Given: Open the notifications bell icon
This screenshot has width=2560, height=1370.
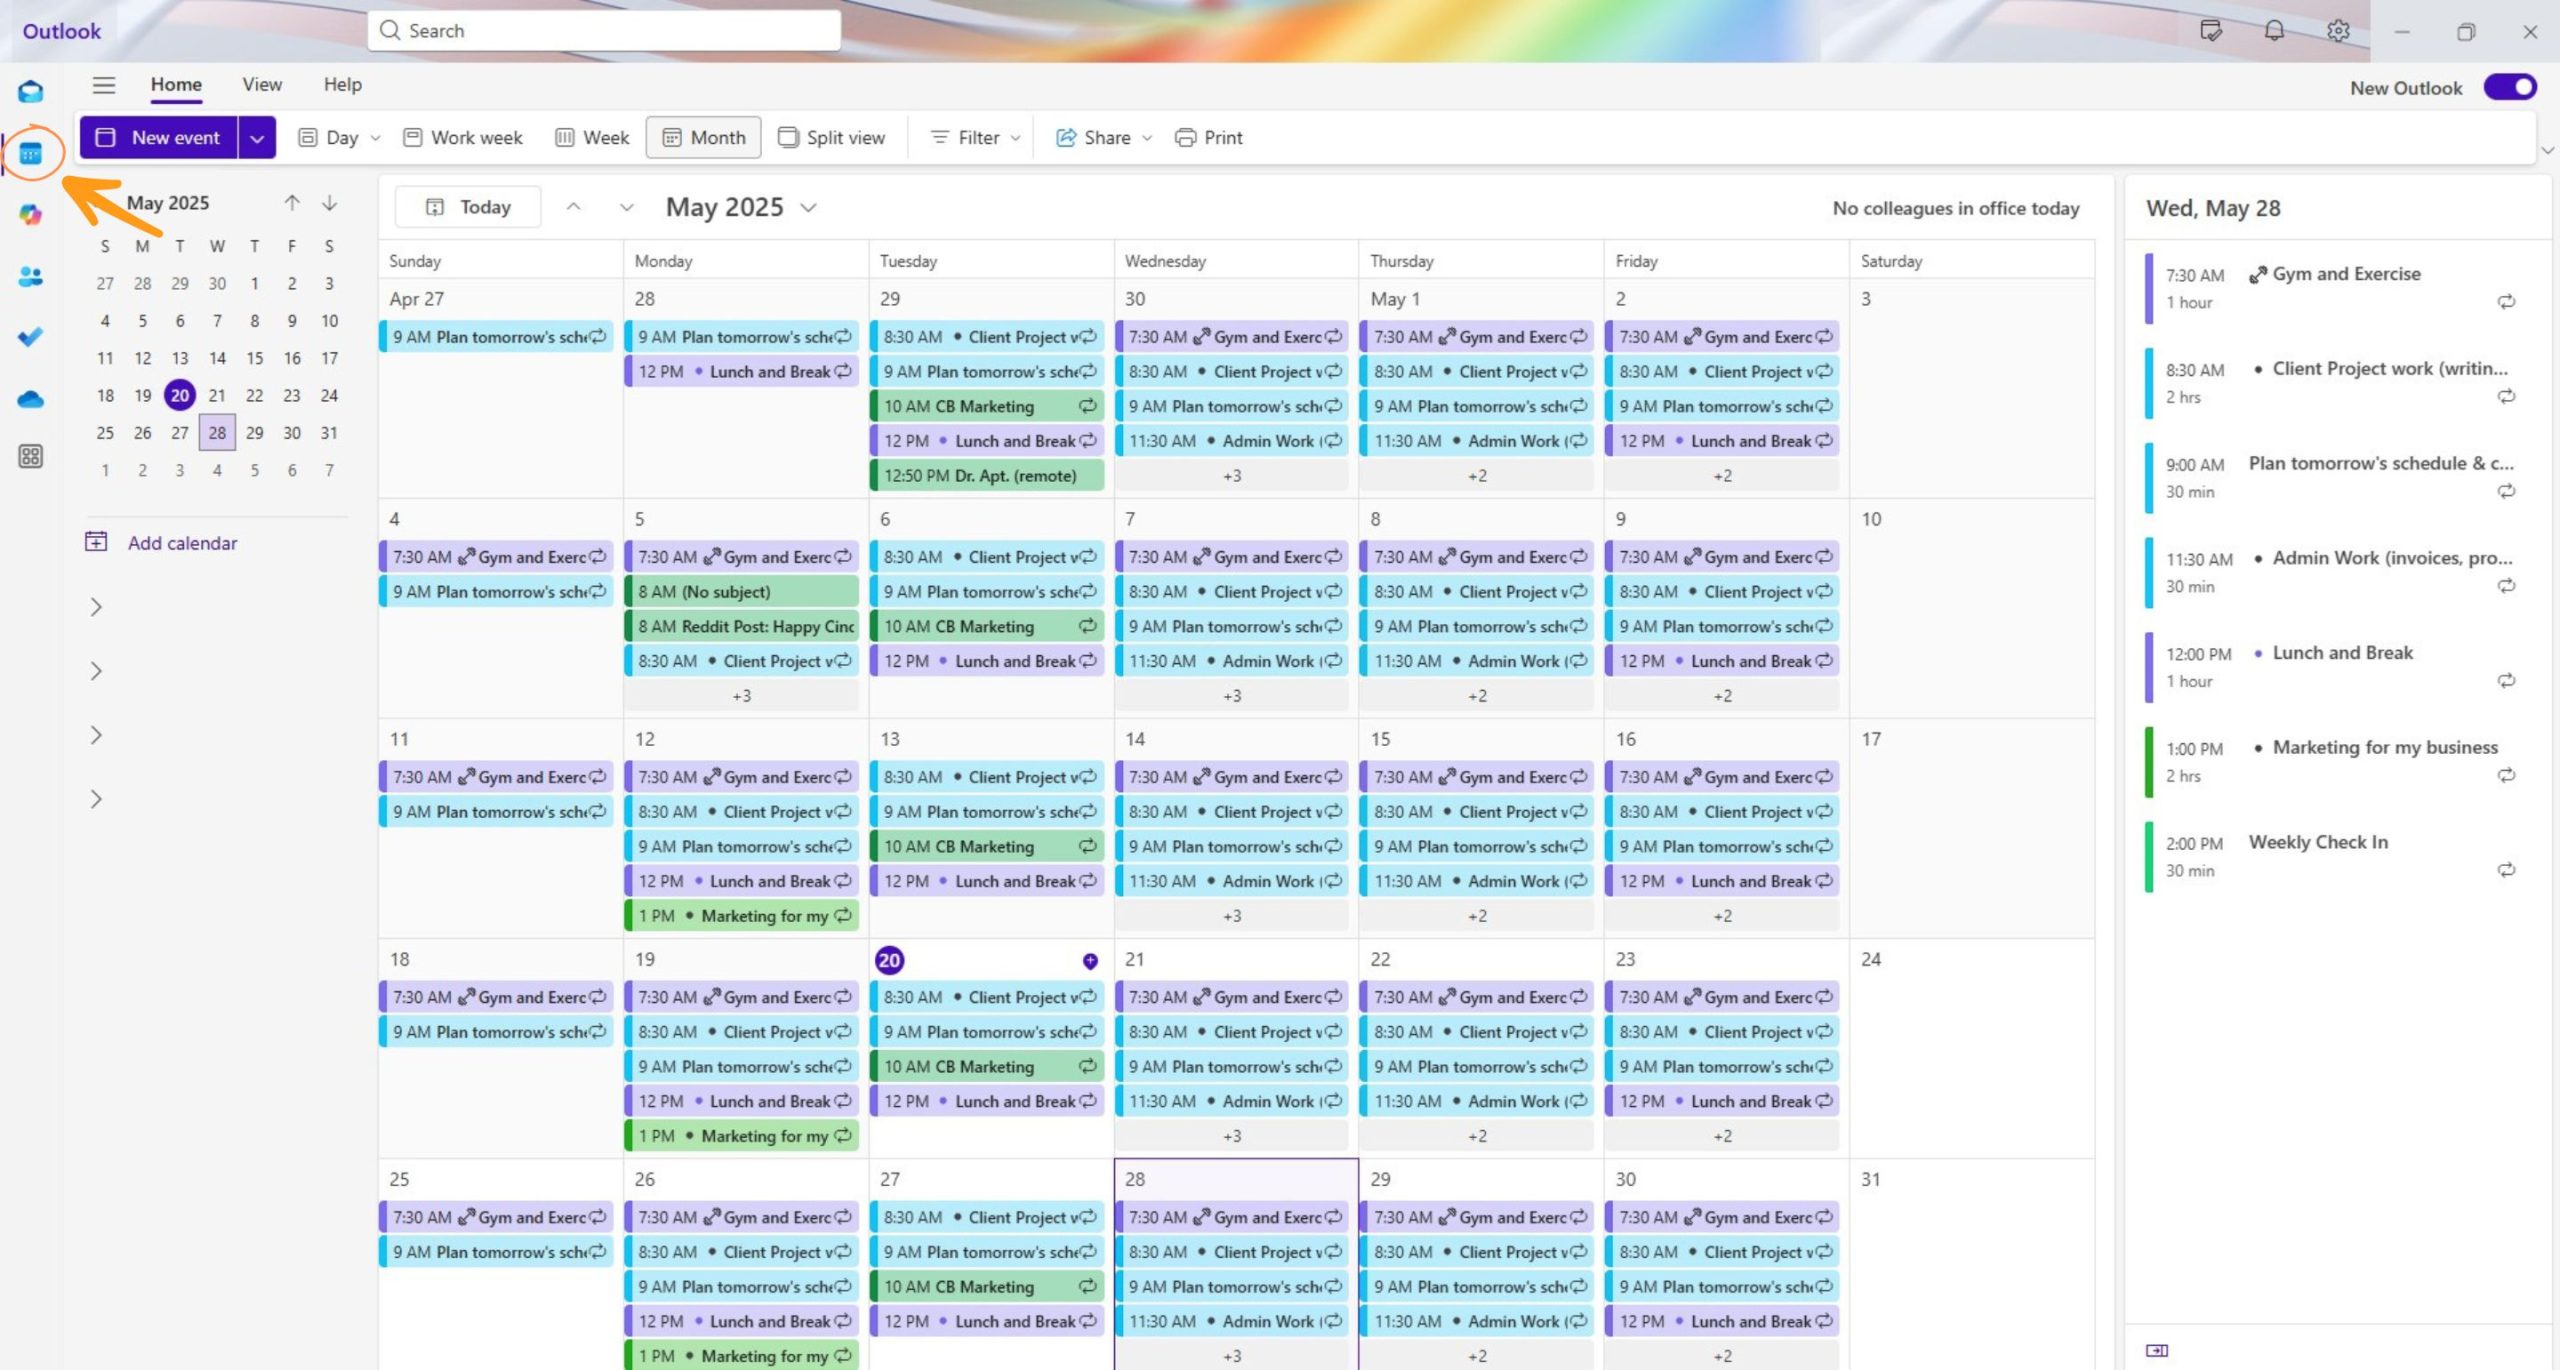Looking at the screenshot, I should (x=2274, y=31).
